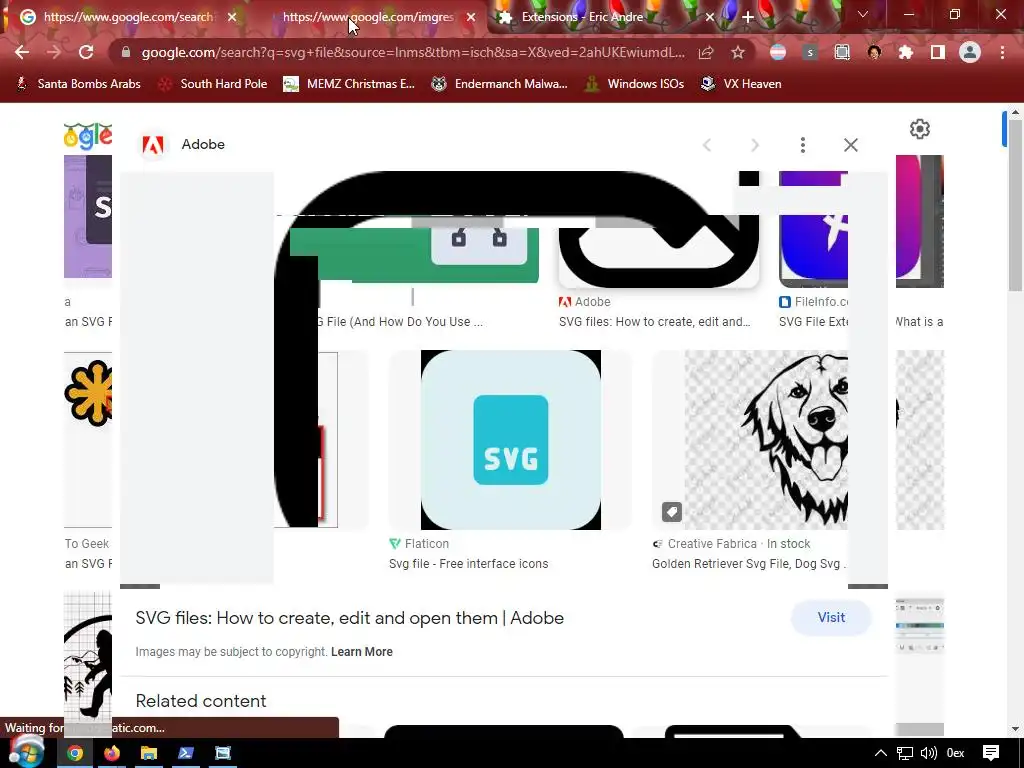Open a new tab with plus button

pos(748,18)
